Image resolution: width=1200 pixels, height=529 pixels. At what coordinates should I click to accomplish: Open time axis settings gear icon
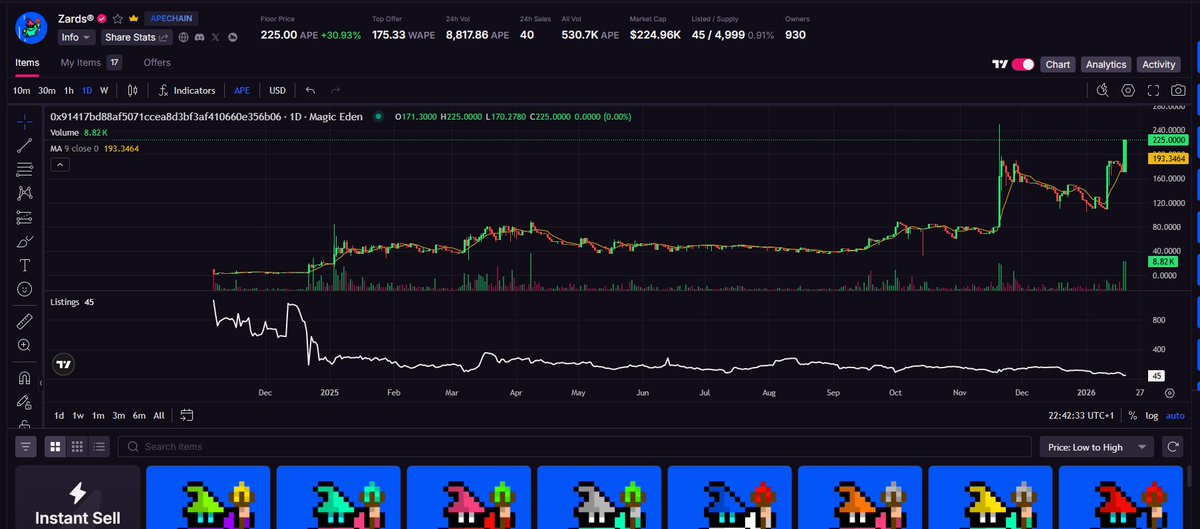1169,393
